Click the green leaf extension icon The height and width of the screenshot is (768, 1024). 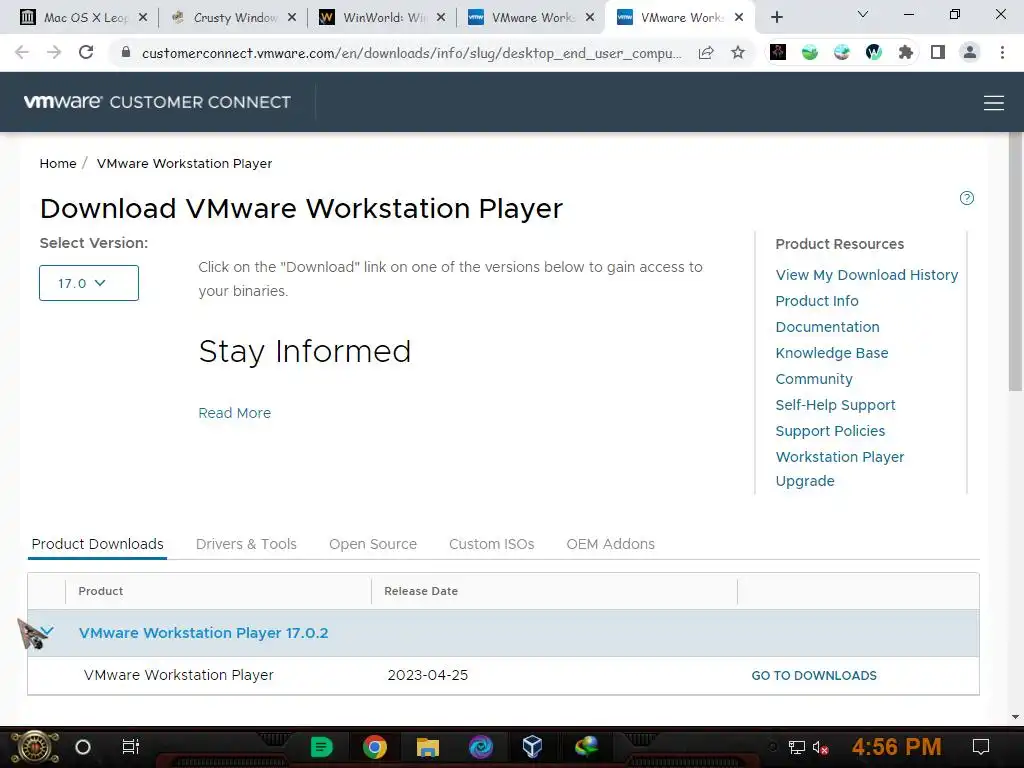(x=810, y=52)
